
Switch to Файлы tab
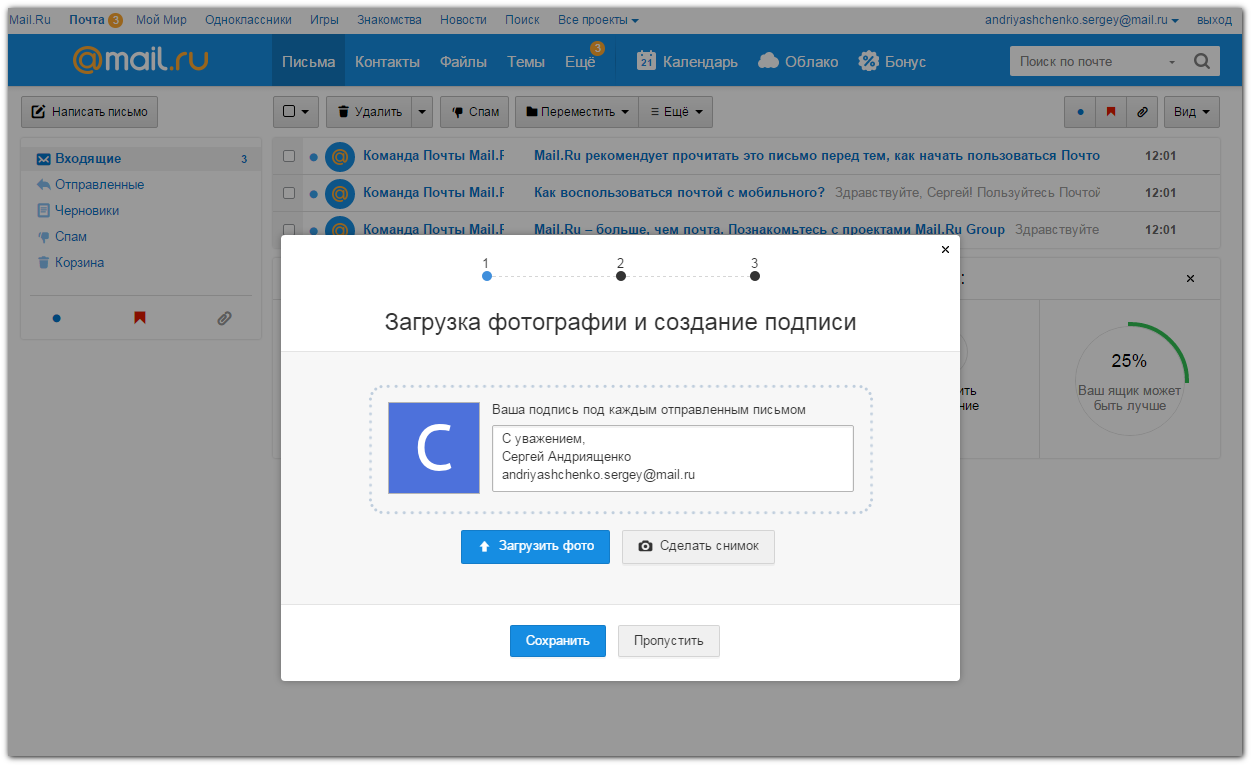click(x=463, y=62)
